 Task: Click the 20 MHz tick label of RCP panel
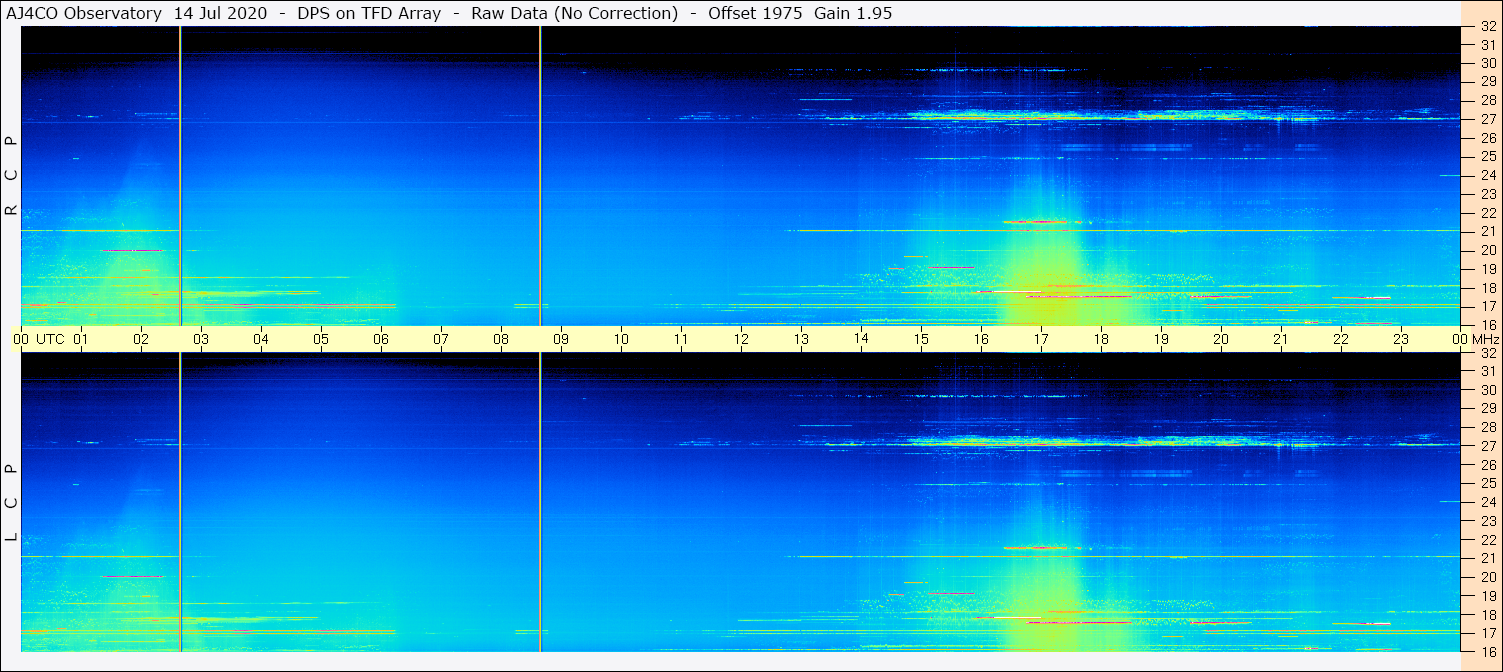point(1487,250)
